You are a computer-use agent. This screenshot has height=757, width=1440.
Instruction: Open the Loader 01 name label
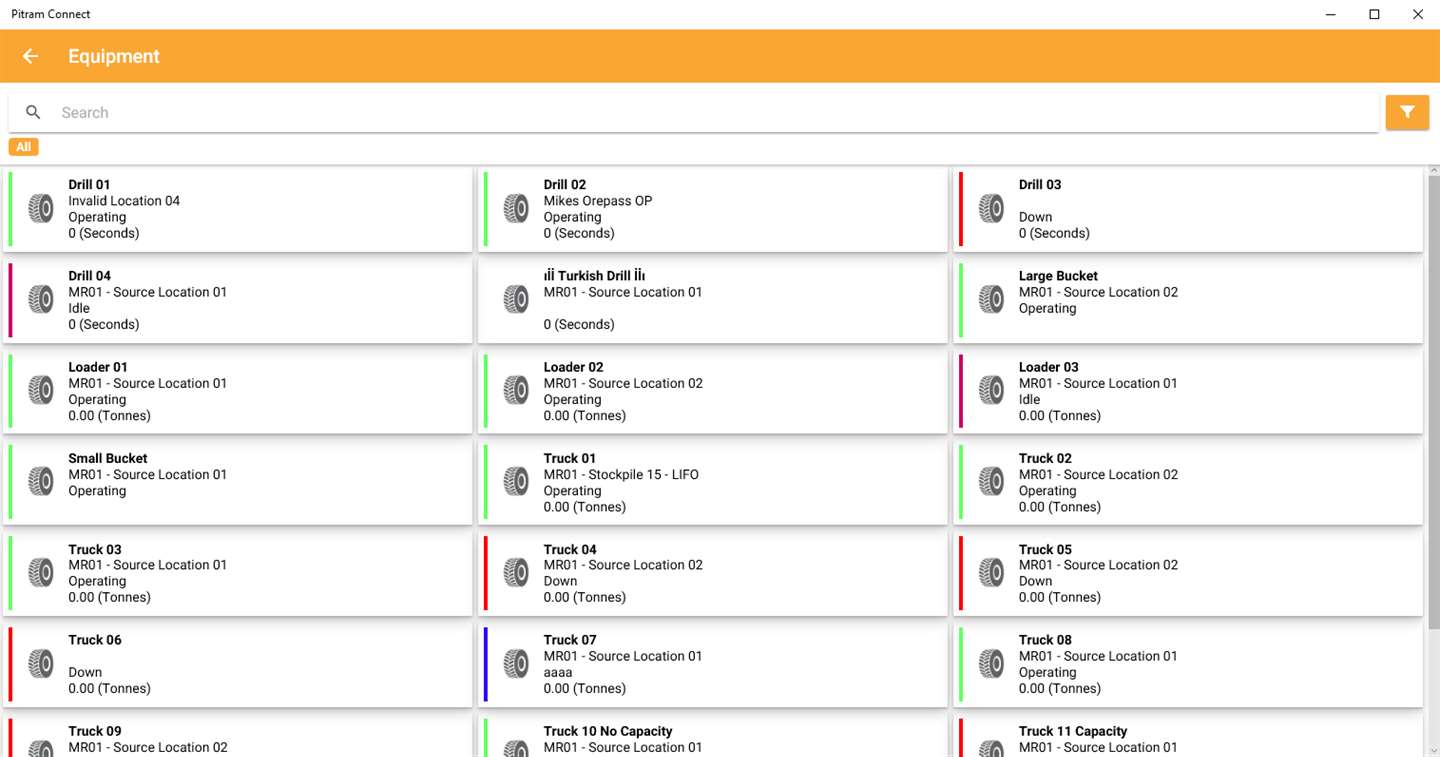tap(98, 367)
